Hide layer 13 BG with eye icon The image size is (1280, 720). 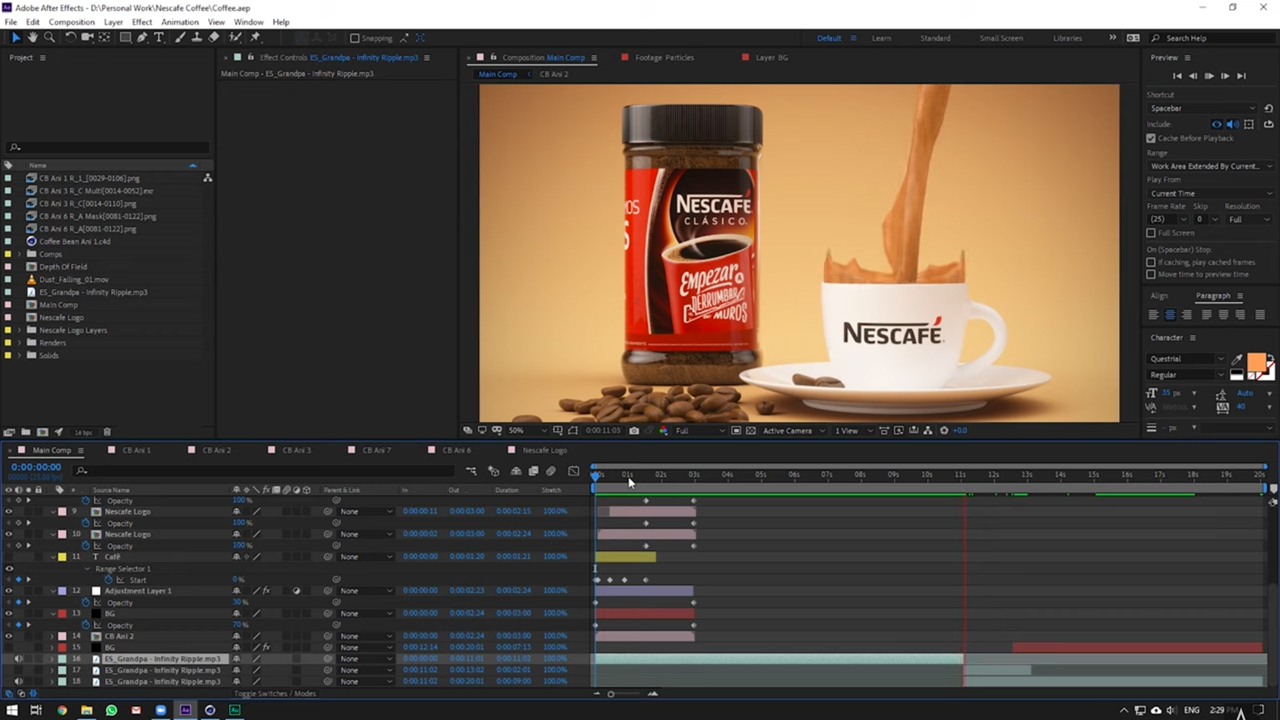tap(9, 613)
